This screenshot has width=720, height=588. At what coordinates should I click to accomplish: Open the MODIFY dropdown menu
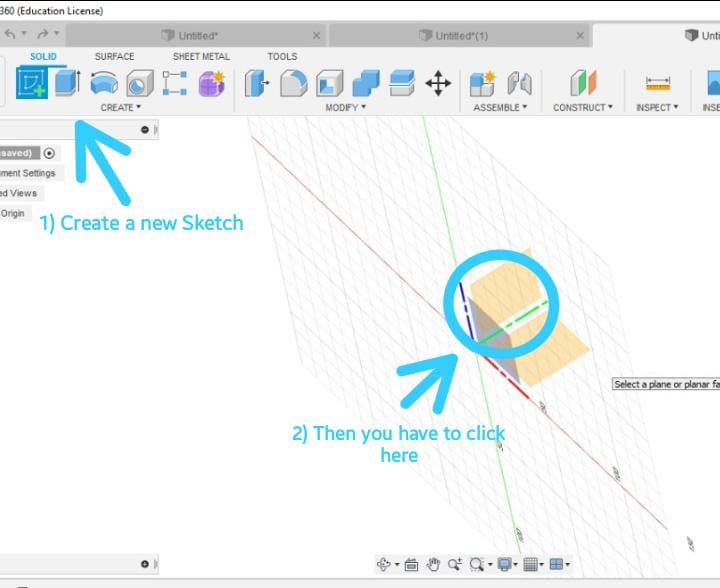point(345,107)
